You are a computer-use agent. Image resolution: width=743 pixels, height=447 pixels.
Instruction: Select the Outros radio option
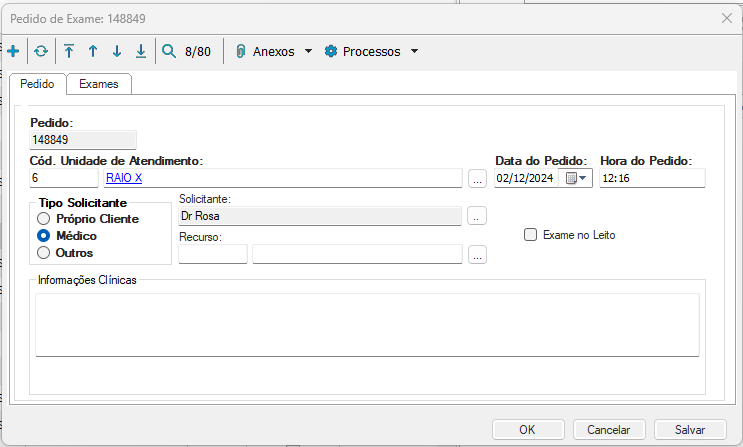point(43,252)
